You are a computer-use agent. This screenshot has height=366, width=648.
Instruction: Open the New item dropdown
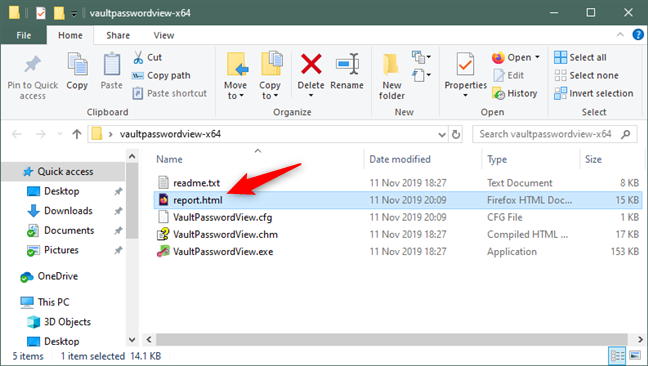point(422,57)
